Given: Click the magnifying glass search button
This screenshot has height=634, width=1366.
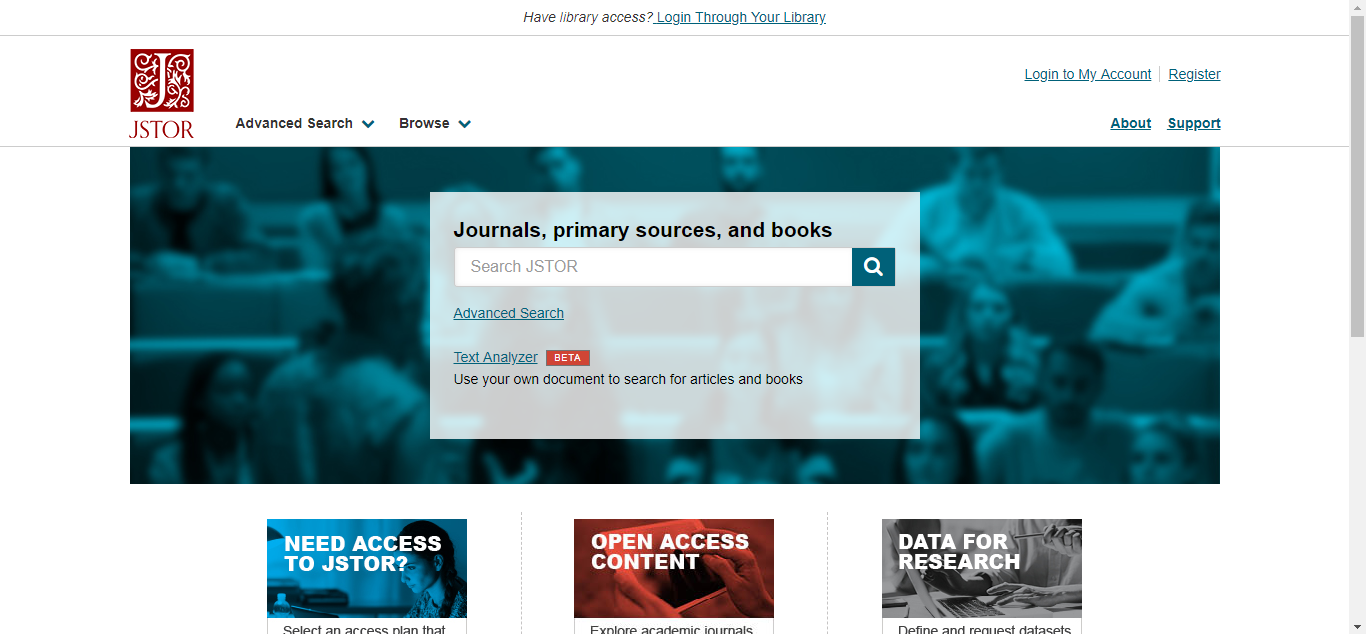Looking at the screenshot, I should click(873, 267).
